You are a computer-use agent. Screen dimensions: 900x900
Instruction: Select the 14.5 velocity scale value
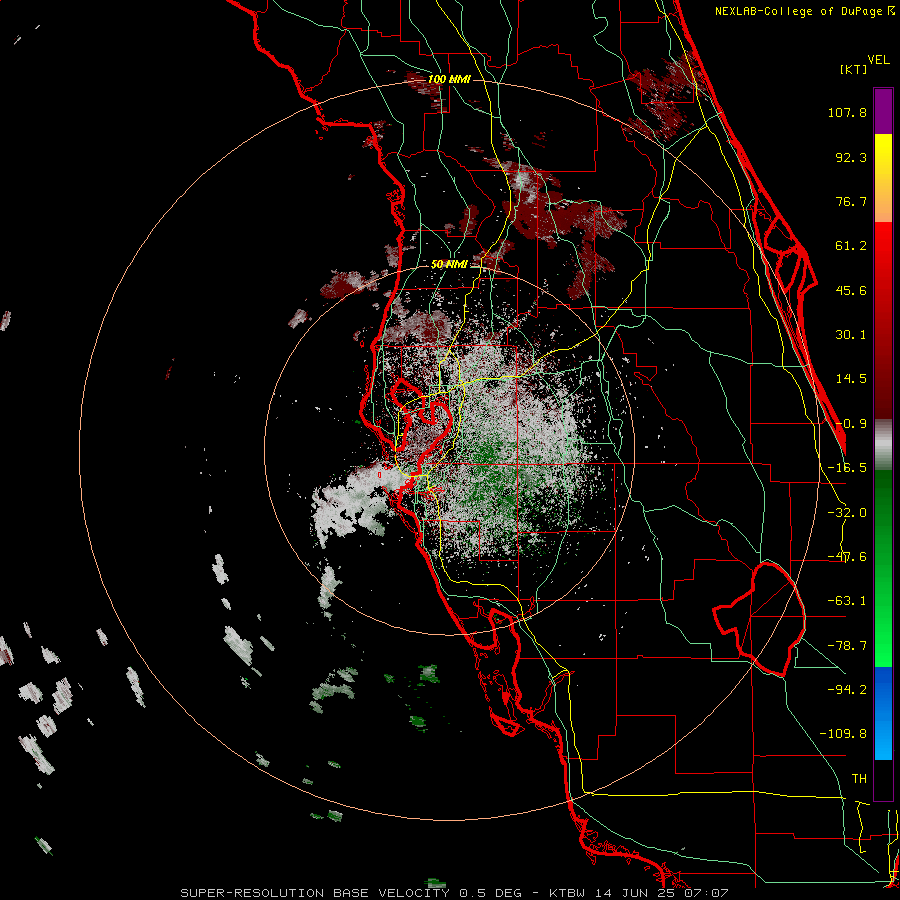tap(851, 379)
